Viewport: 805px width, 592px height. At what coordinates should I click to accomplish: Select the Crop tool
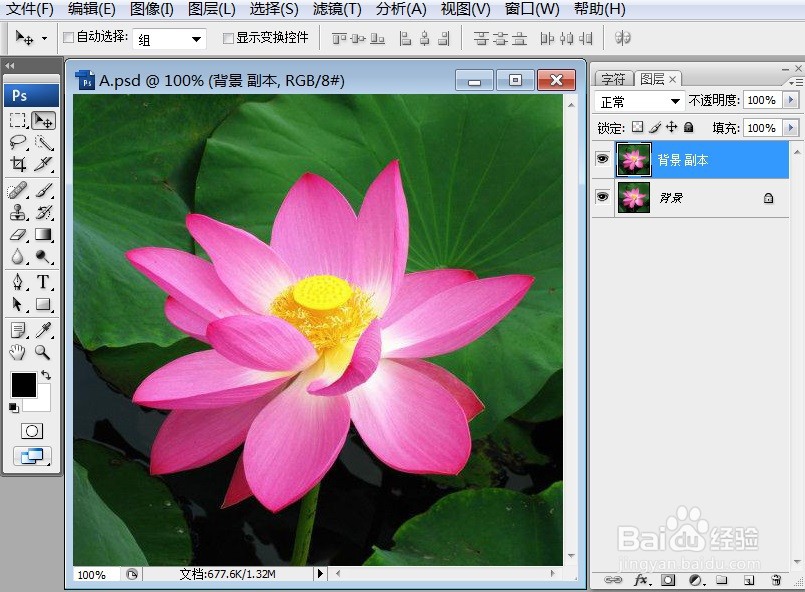click(18, 164)
